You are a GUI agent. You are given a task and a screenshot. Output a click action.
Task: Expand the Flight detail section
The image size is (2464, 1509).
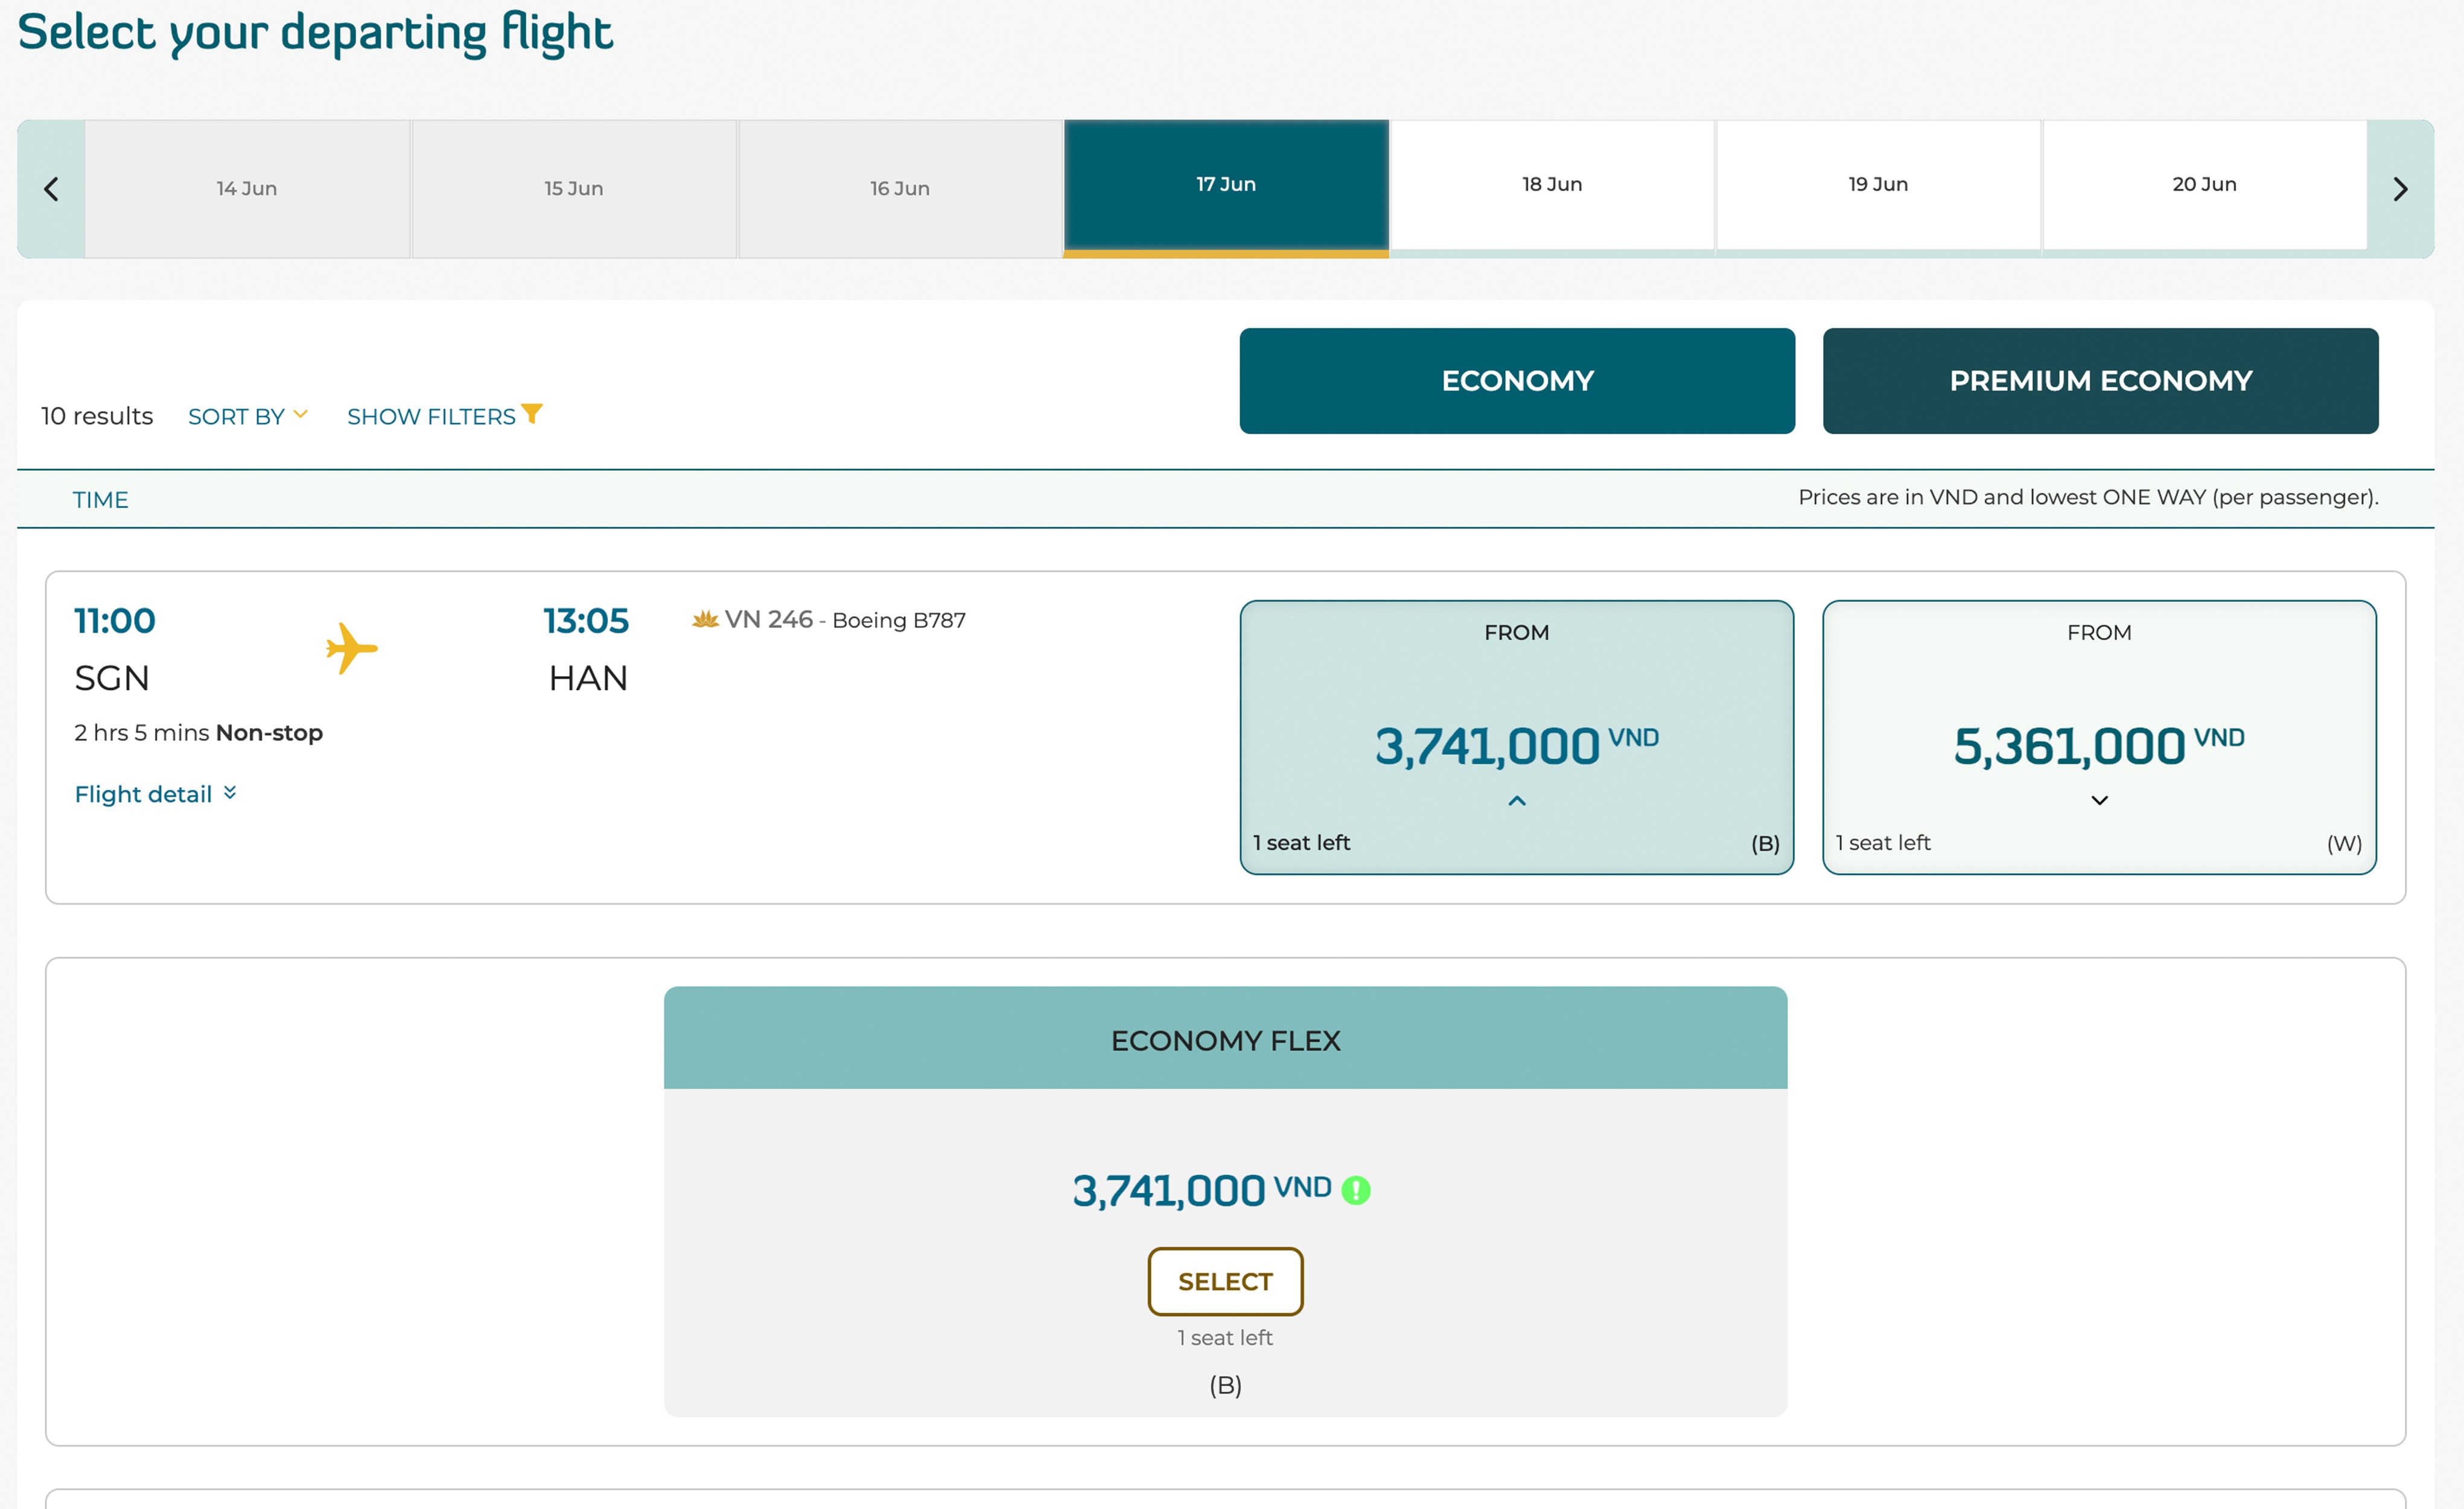coord(155,794)
